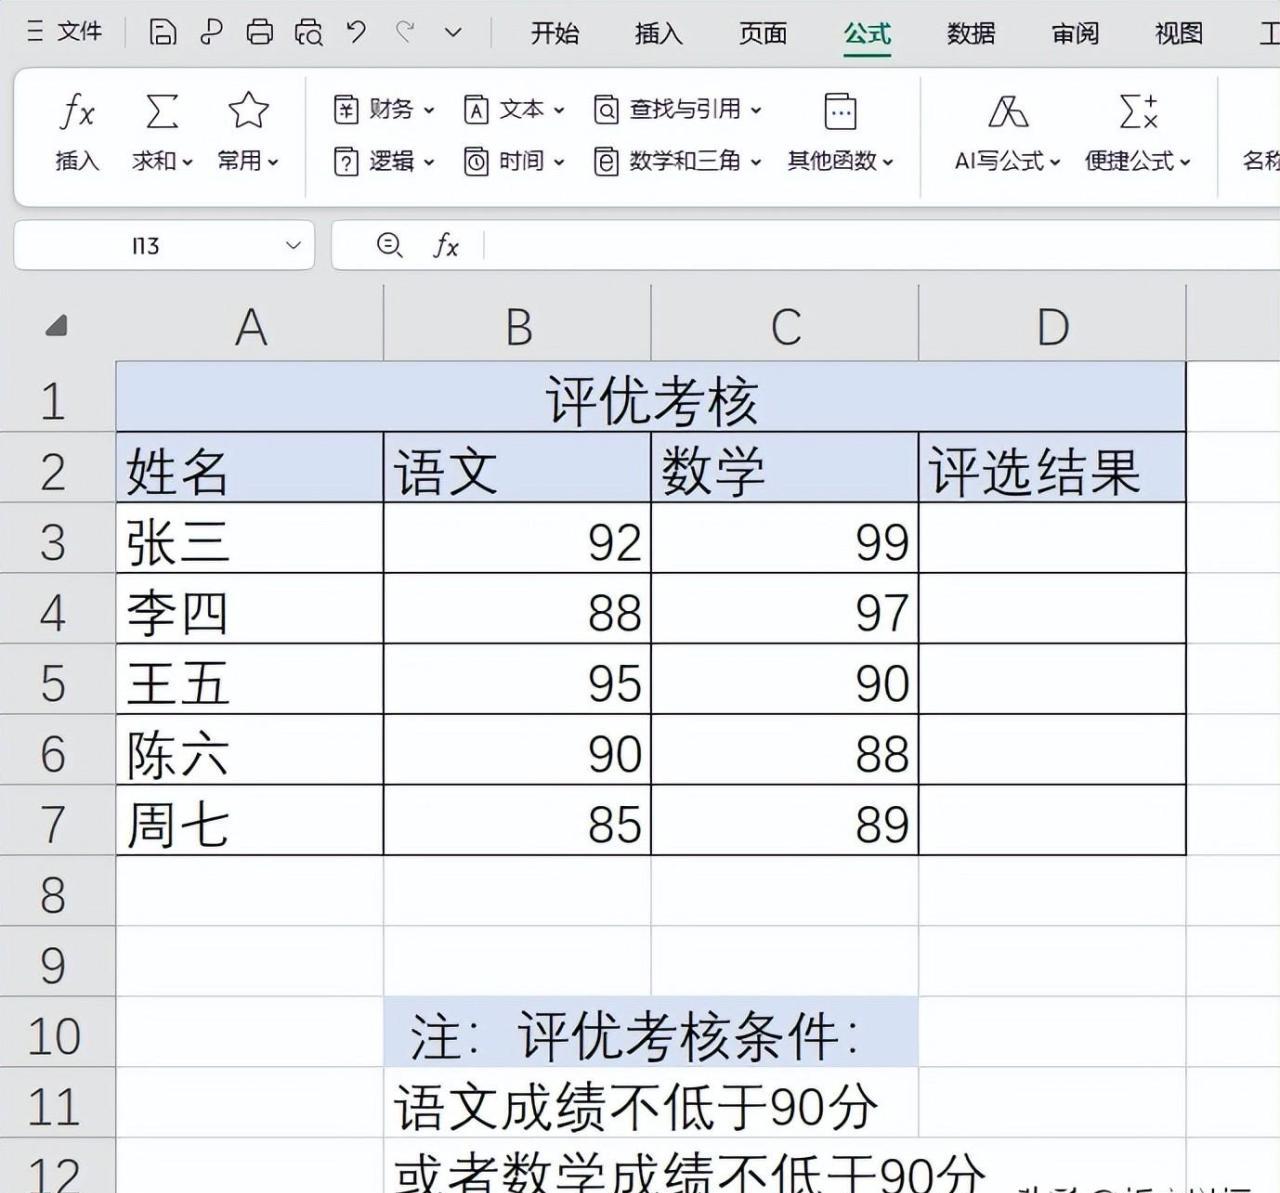Open the 查找与引用 functions dropdown

678,109
